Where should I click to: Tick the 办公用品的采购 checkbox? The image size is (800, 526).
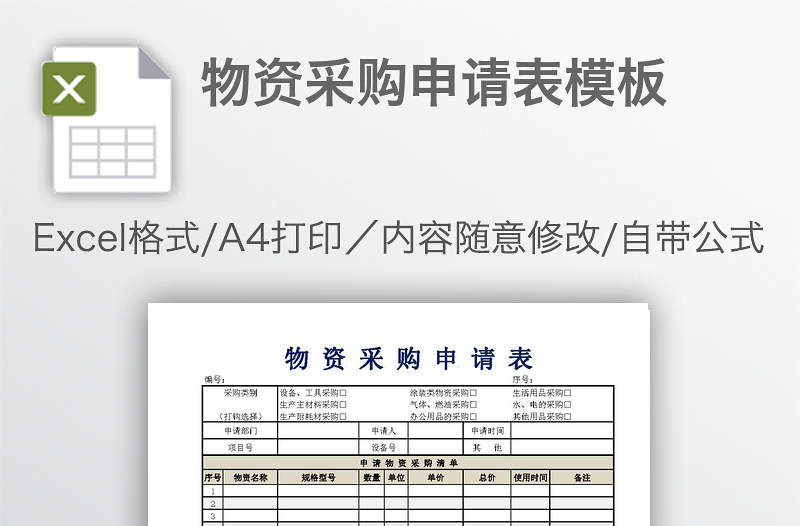[473, 416]
